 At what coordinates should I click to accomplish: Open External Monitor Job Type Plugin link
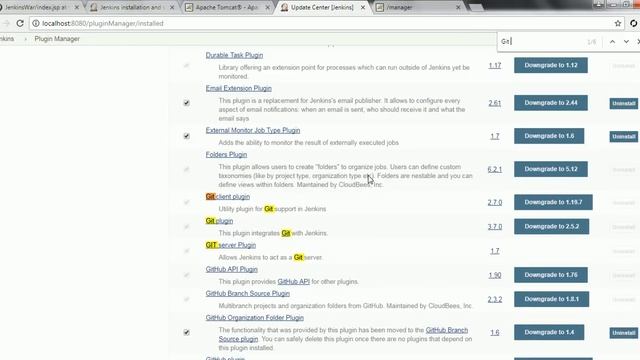pos(253,130)
